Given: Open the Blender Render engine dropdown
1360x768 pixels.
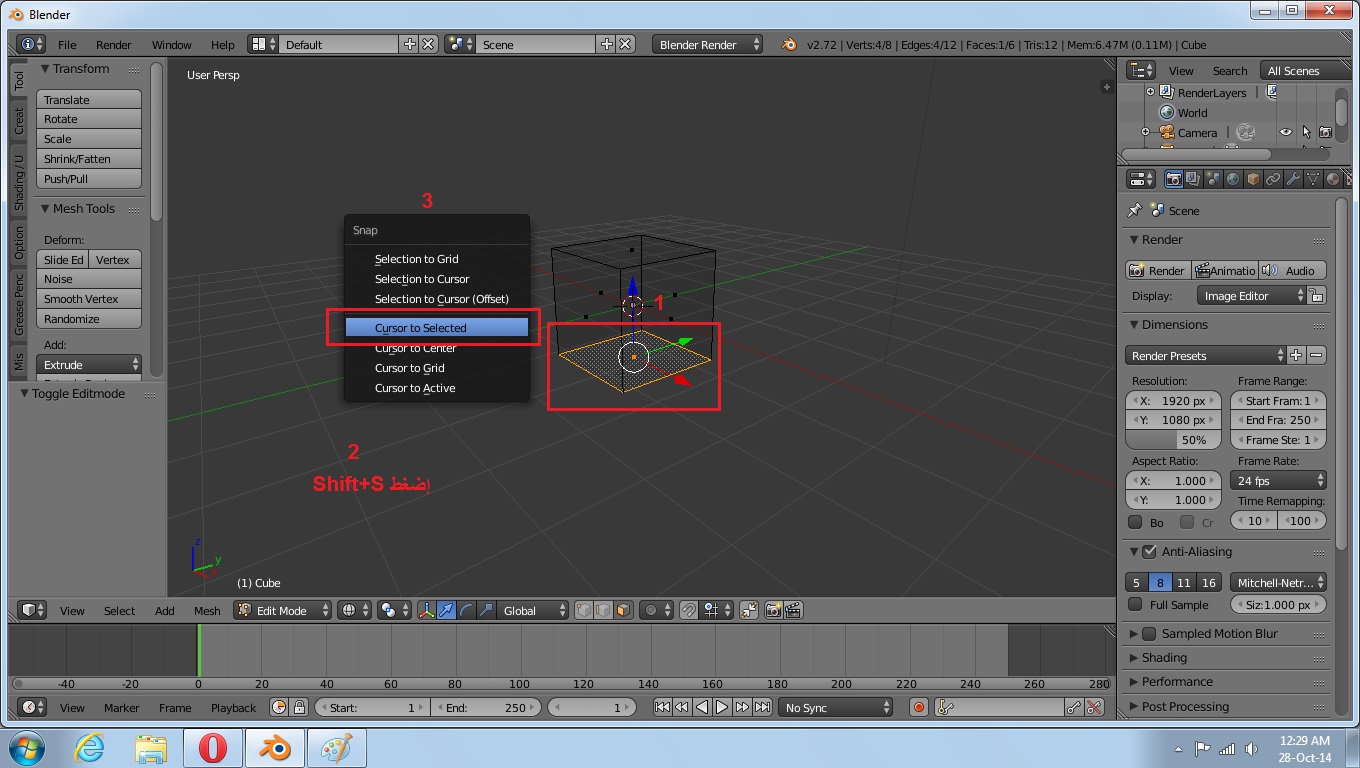Looking at the screenshot, I should pos(707,44).
